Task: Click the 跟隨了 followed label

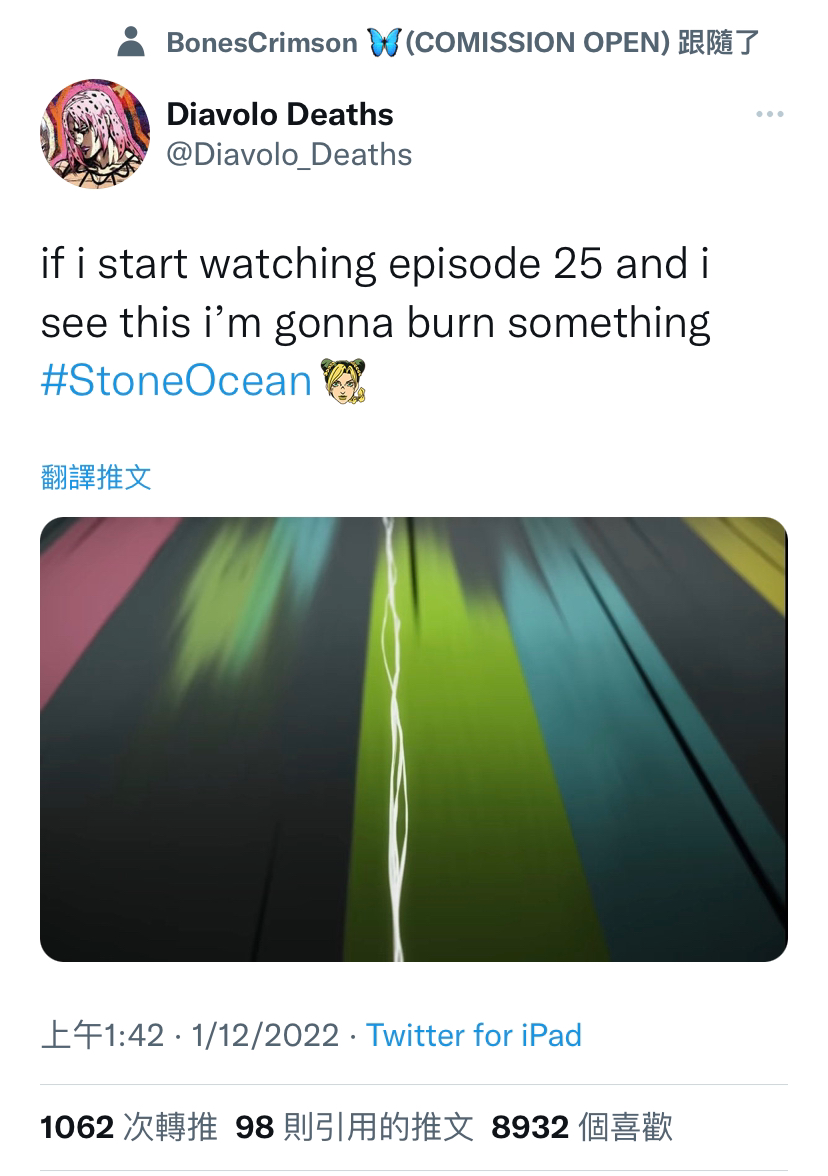Action: [x=718, y=43]
